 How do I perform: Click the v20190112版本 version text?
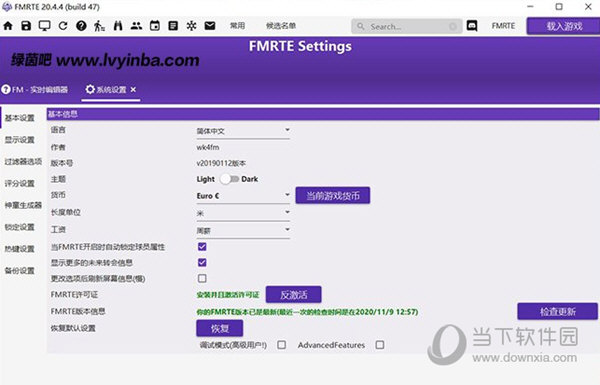(221, 163)
